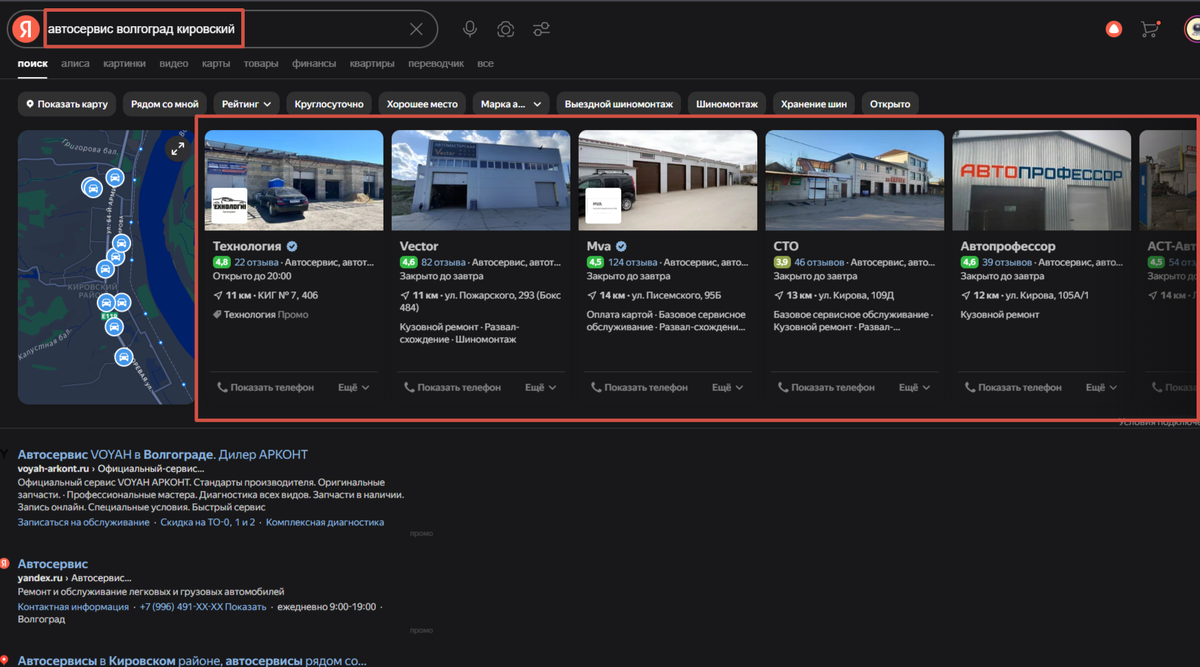Screen dimensions: 1200x667
Task: Open the 39 отзывов reviews link
Action: pos(1007,262)
